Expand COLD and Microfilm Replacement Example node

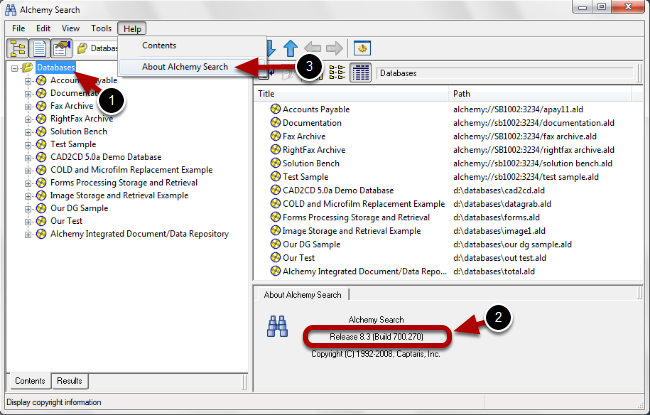coord(28,171)
